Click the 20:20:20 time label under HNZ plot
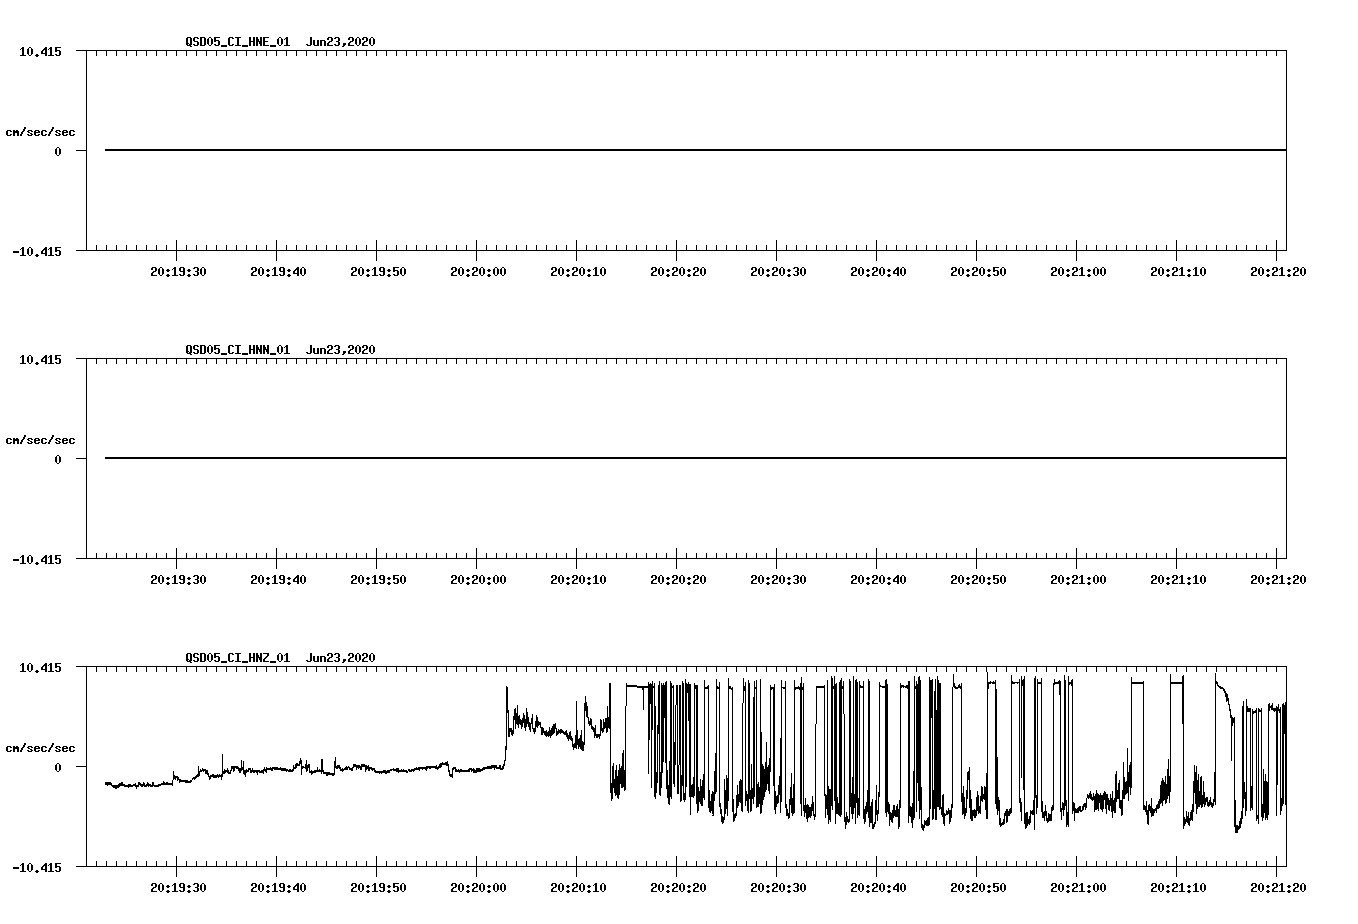The height and width of the screenshot is (924, 1358). point(678,888)
